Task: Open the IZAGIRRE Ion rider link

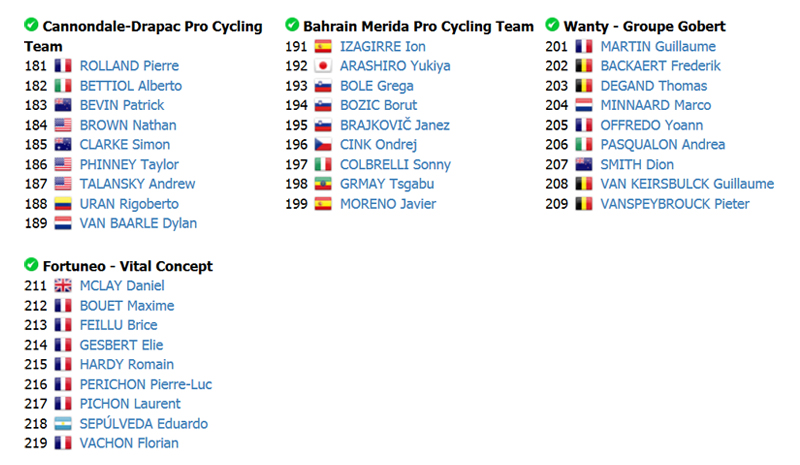Action: point(383,46)
